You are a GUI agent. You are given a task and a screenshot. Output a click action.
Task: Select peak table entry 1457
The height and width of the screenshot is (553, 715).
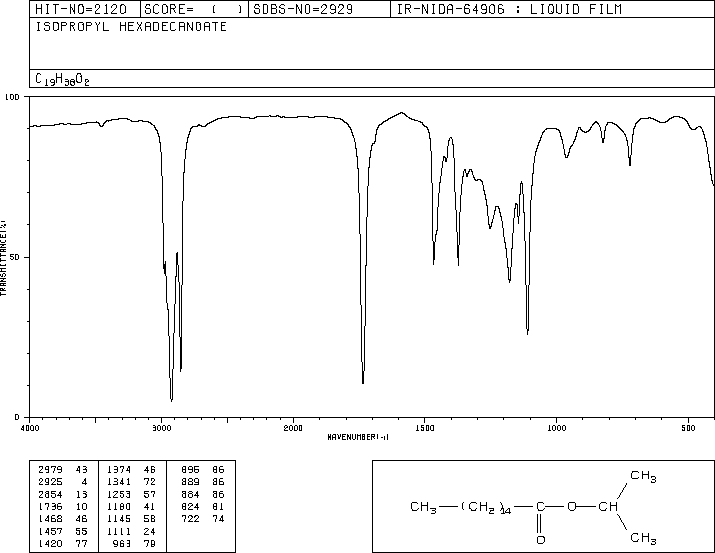(50, 532)
